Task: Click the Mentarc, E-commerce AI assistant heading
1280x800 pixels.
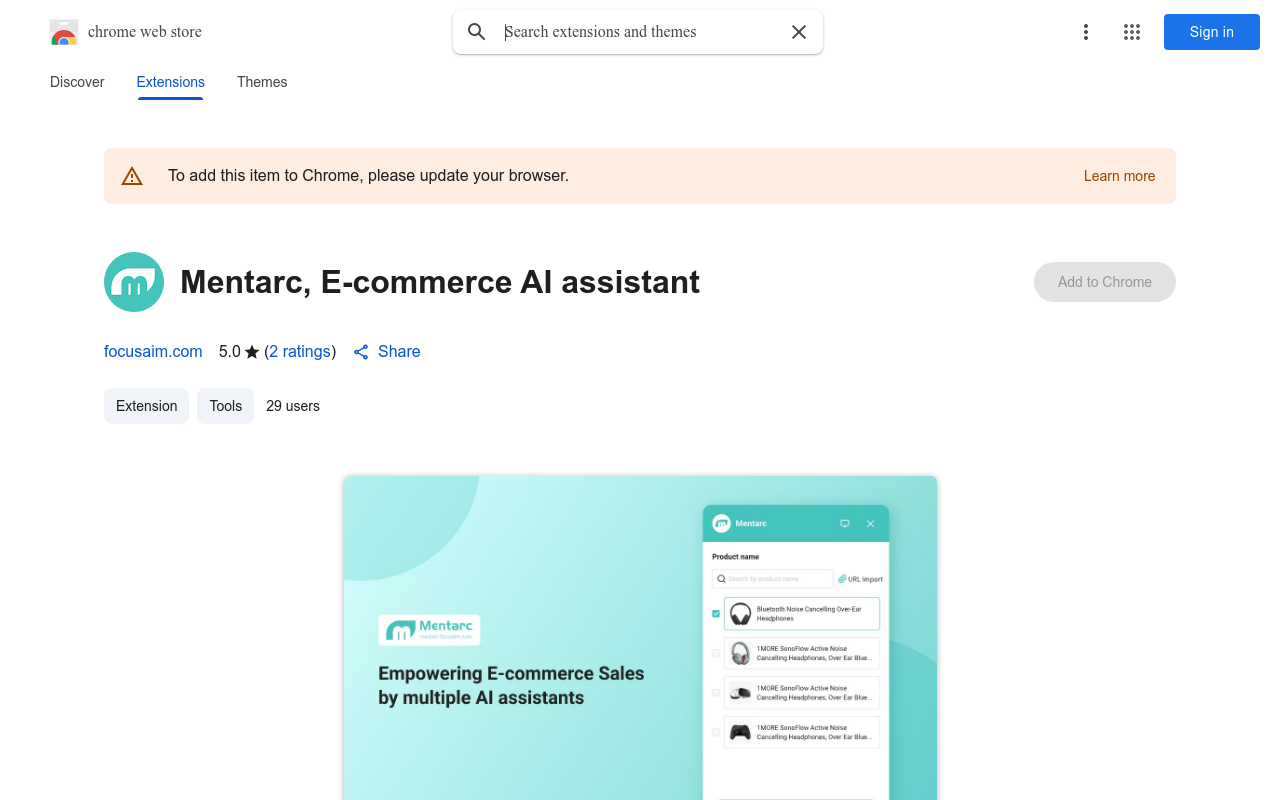Action: pos(440,282)
